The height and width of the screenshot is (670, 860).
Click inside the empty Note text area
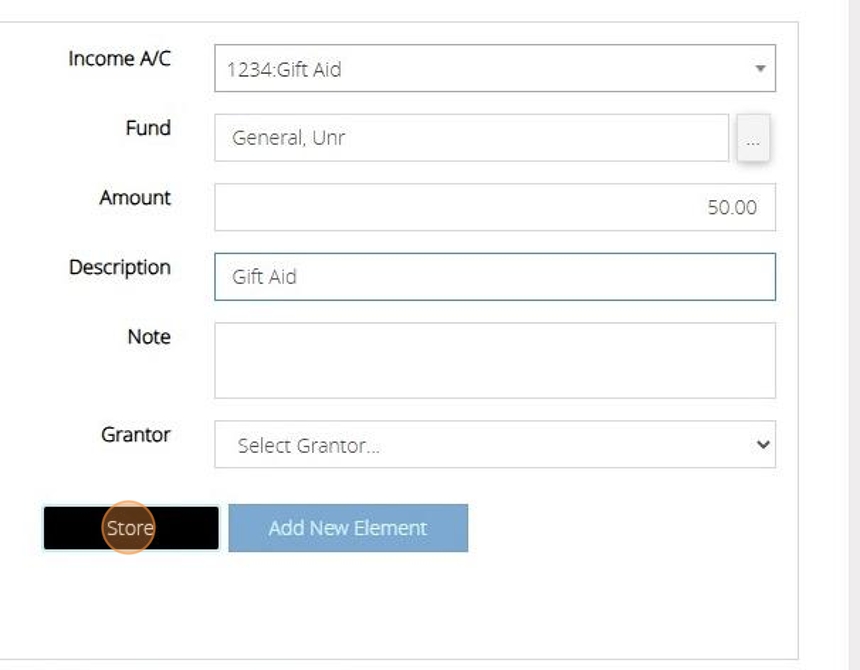point(494,360)
